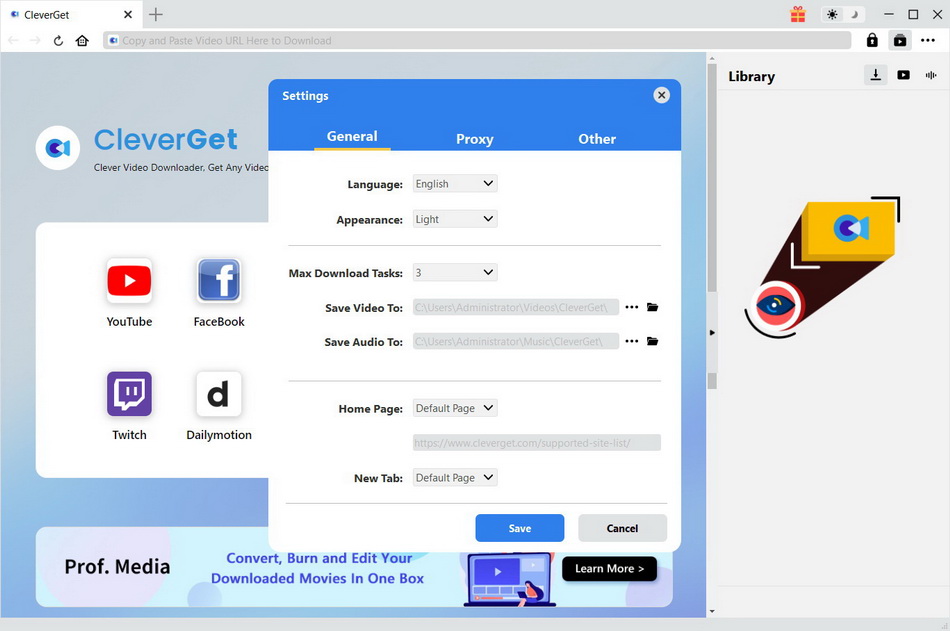Save the current settings
The image size is (950, 631).
pyautogui.click(x=519, y=528)
